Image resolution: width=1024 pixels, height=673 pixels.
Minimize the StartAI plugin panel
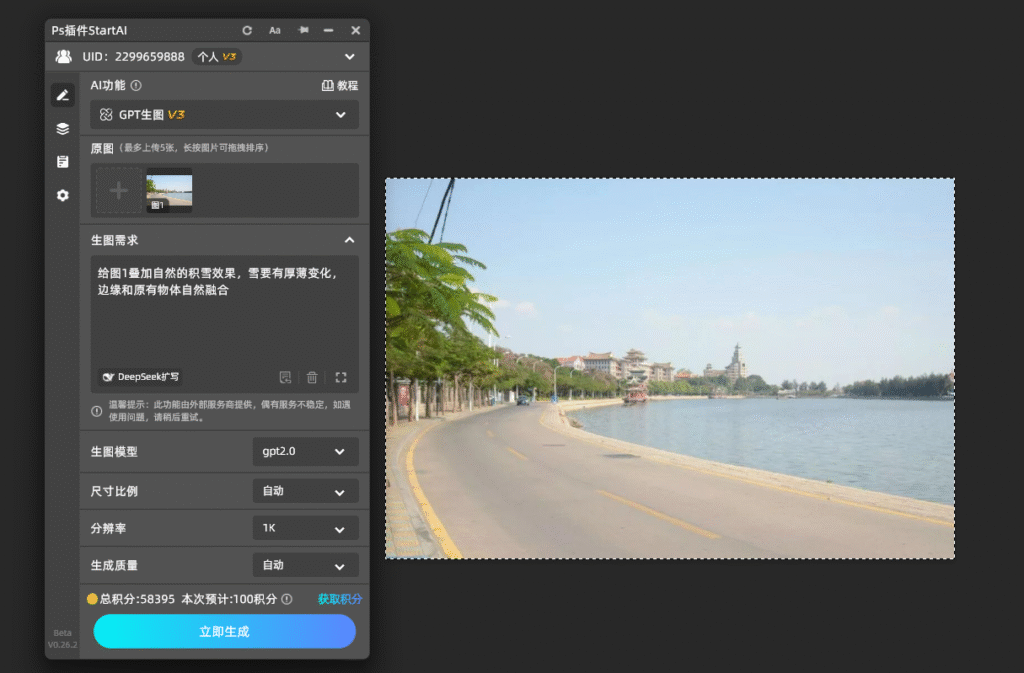pos(328,31)
